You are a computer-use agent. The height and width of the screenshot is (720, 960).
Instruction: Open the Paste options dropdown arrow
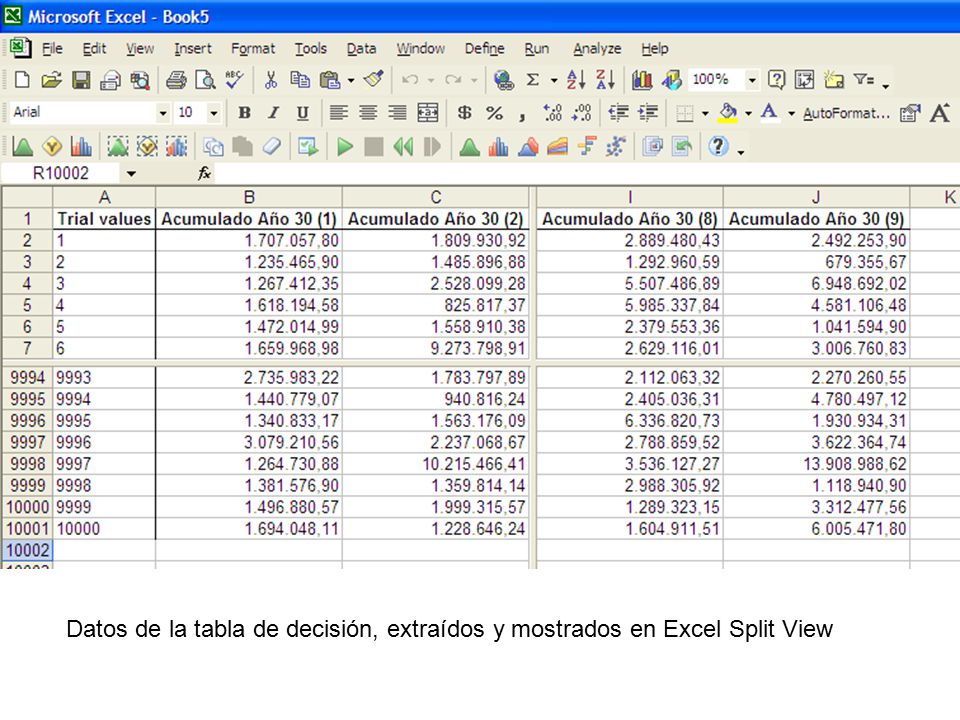tap(351, 80)
